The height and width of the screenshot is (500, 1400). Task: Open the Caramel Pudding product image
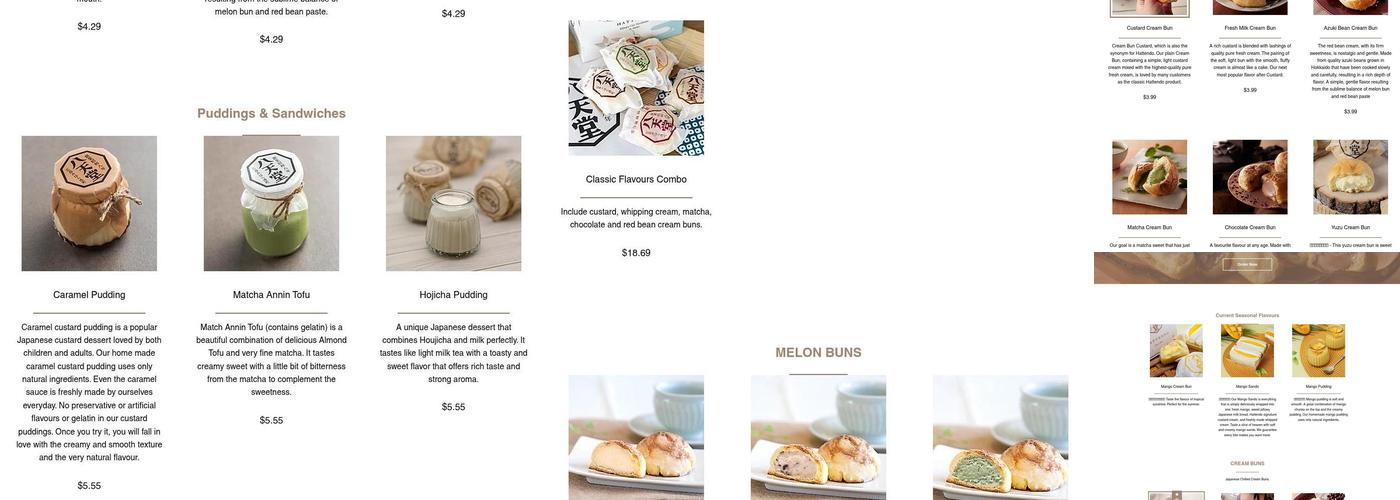[89, 204]
